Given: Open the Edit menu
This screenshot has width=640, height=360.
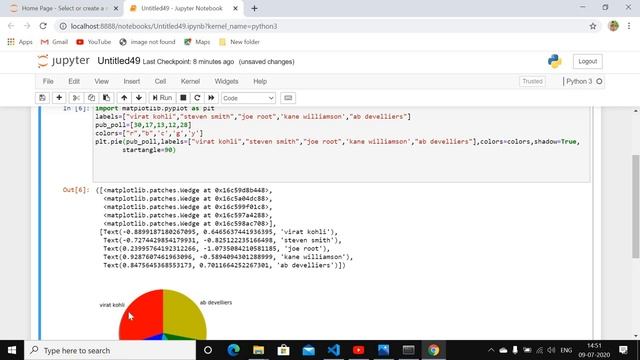Looking at the screenshot, I should [74, 81].
